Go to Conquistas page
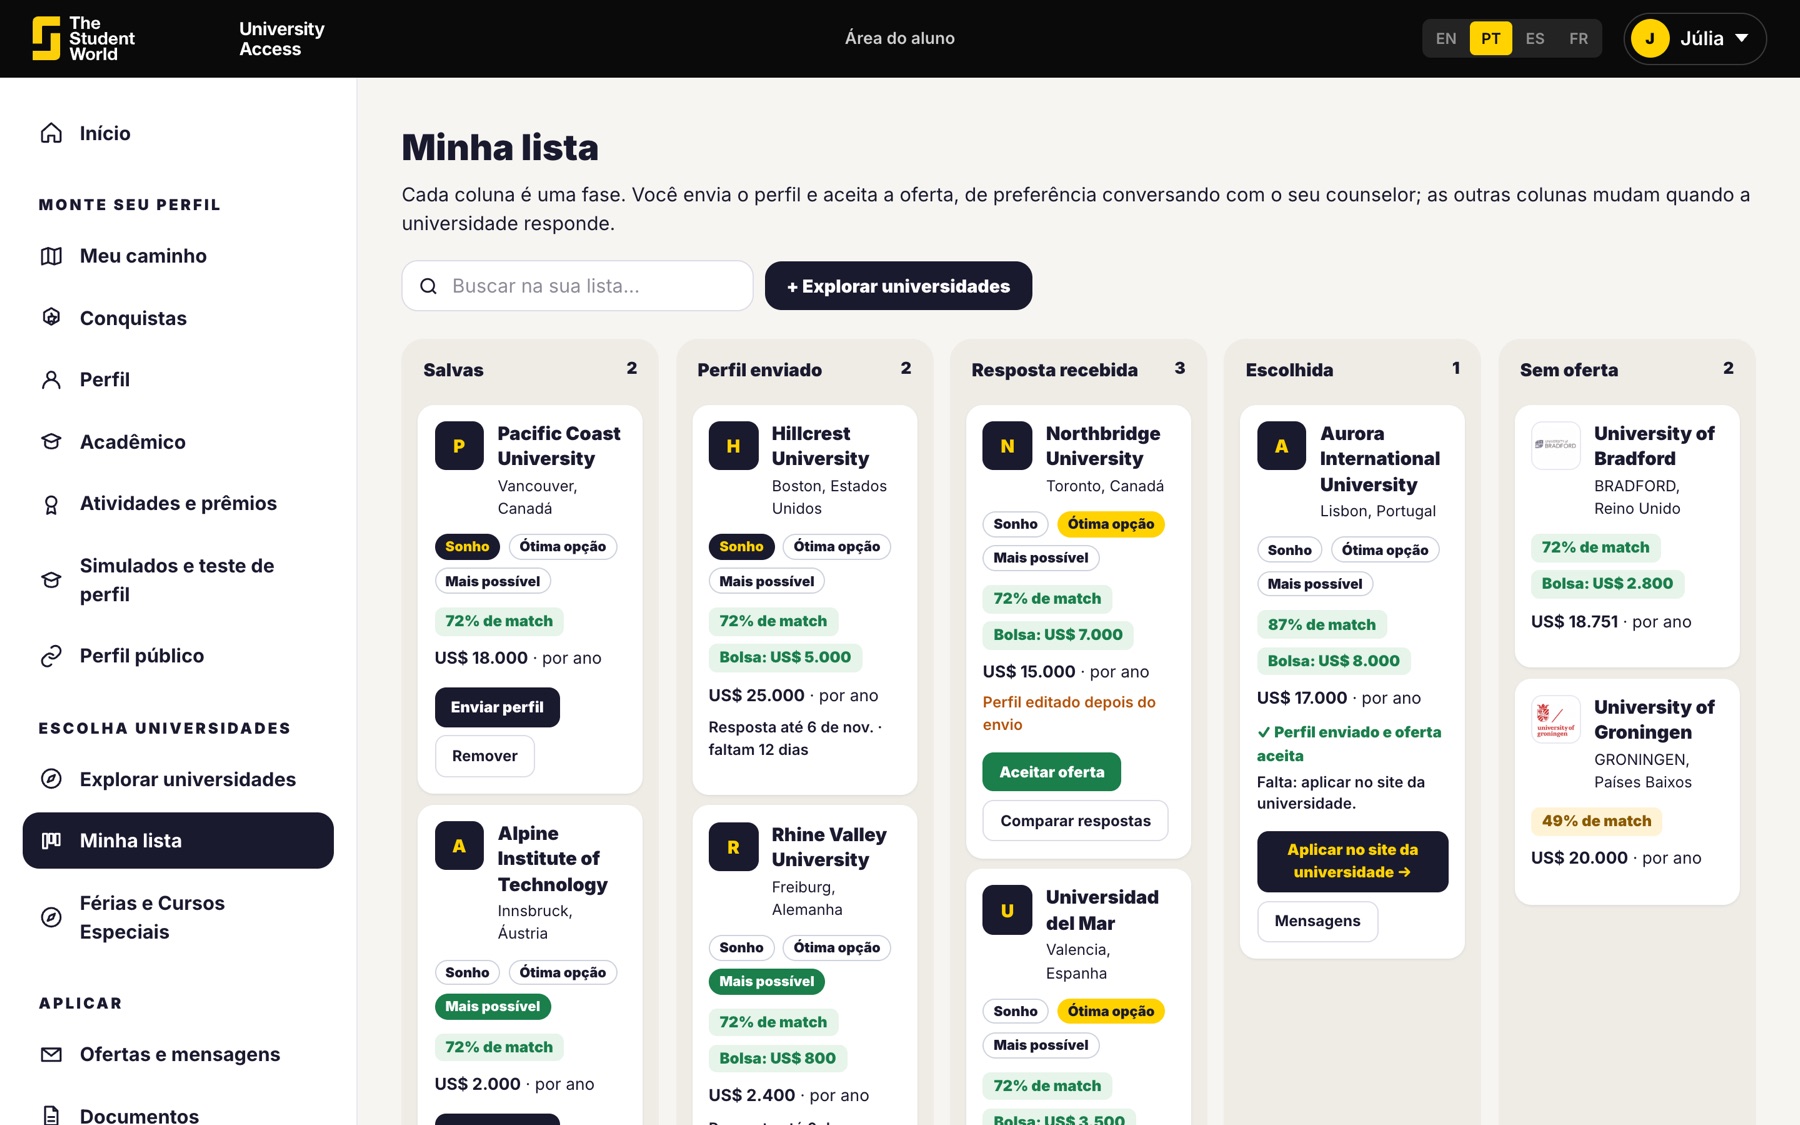Viewport: 1800px width, 1125px height. tap(178, 318)
